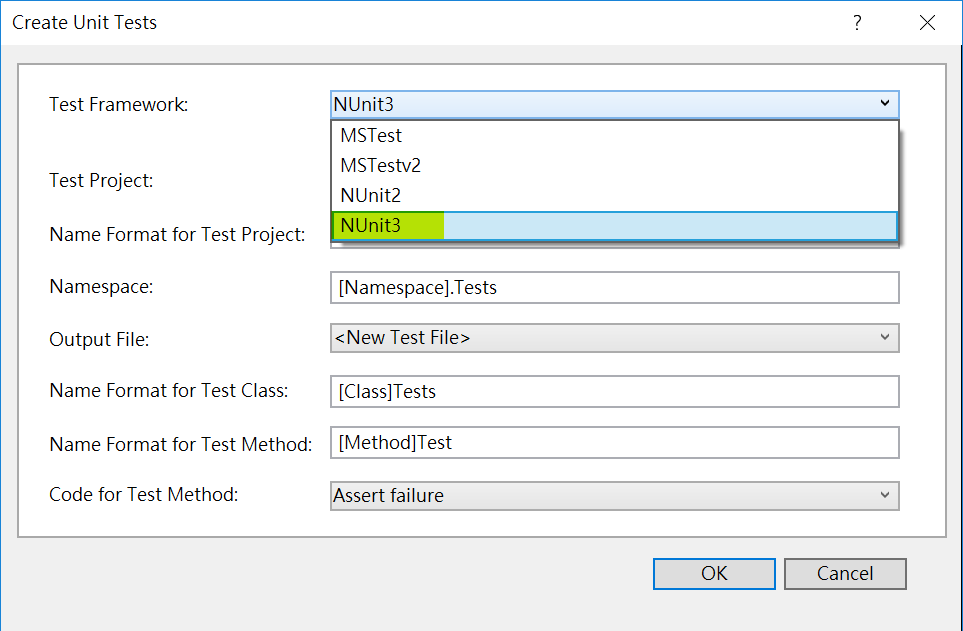This screenshot has width=963, height=631.
Task: Open the Output File dropdown
Action: pos(614,338)
